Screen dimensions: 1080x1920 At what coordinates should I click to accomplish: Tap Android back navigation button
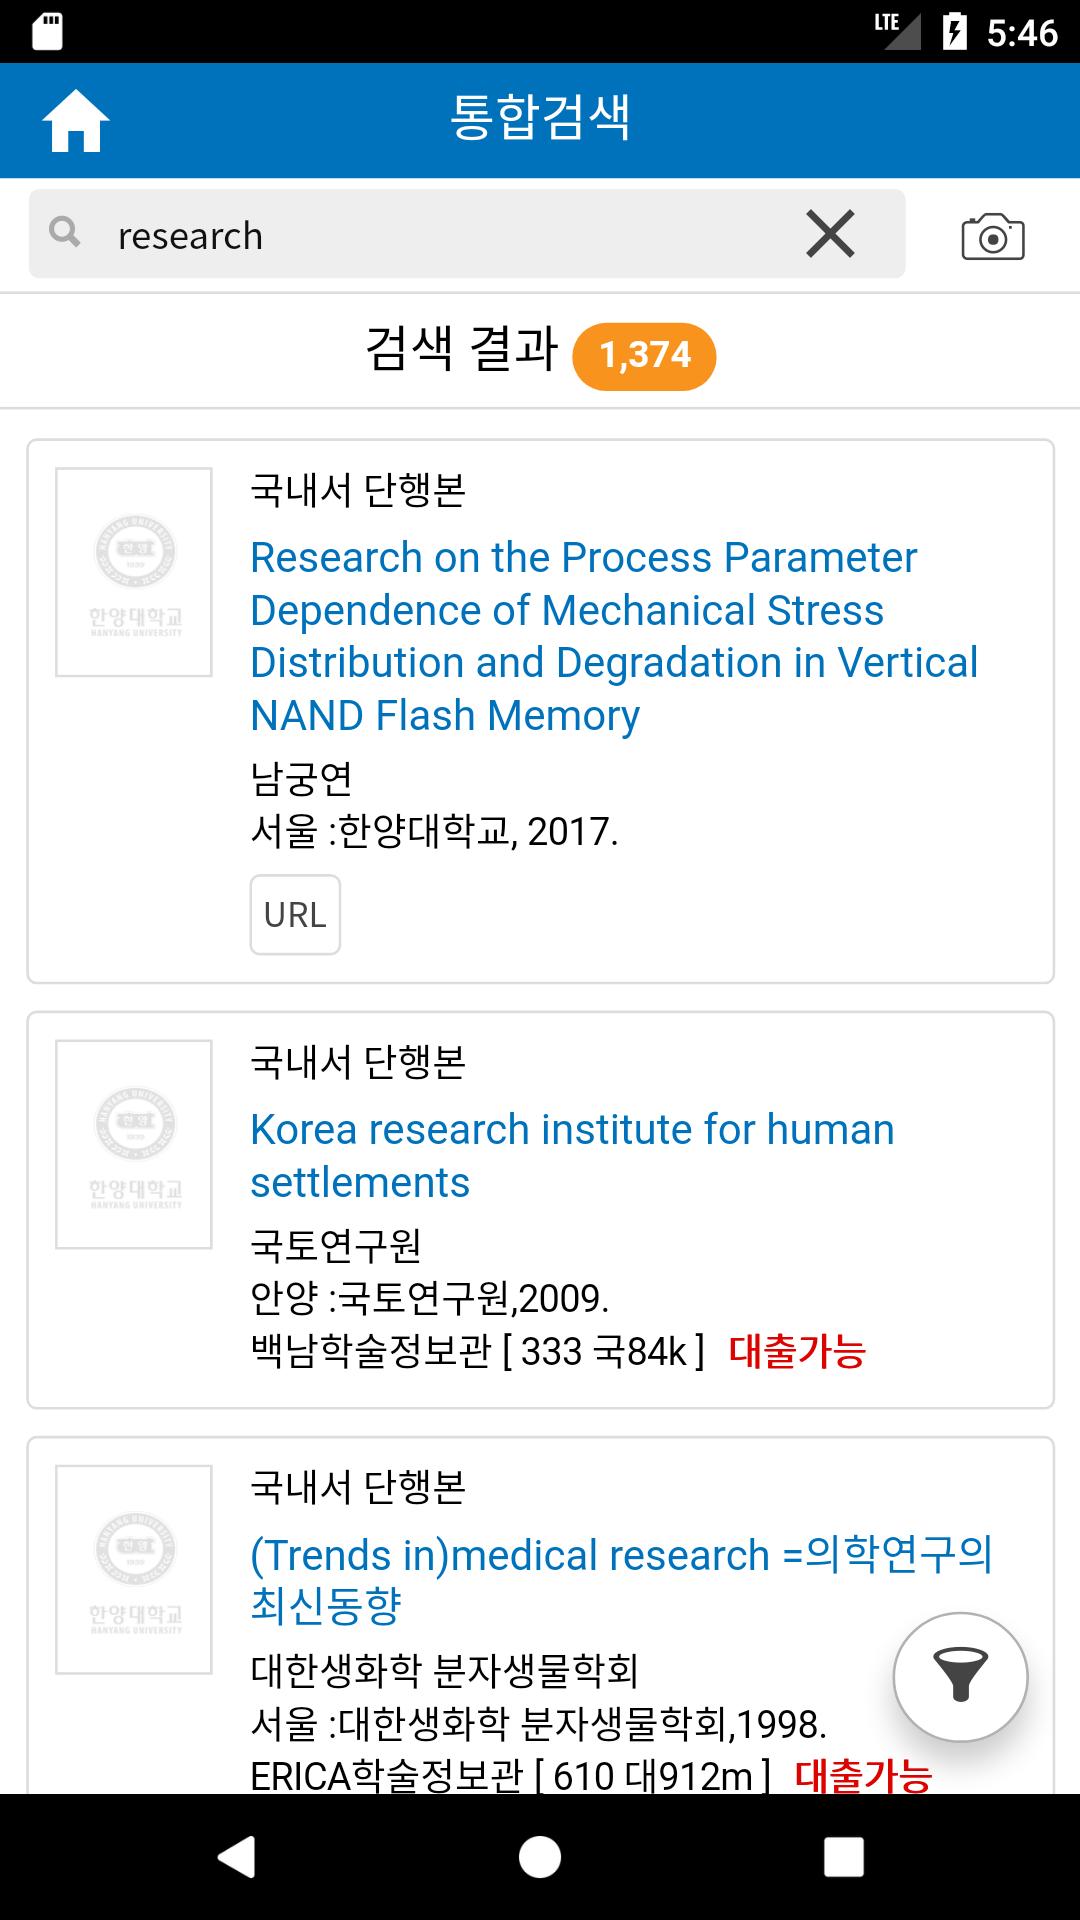point(237,1857)
